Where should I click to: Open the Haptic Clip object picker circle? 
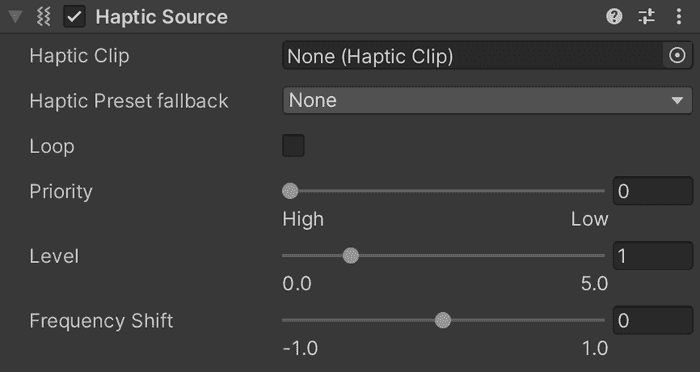point(677,56)
